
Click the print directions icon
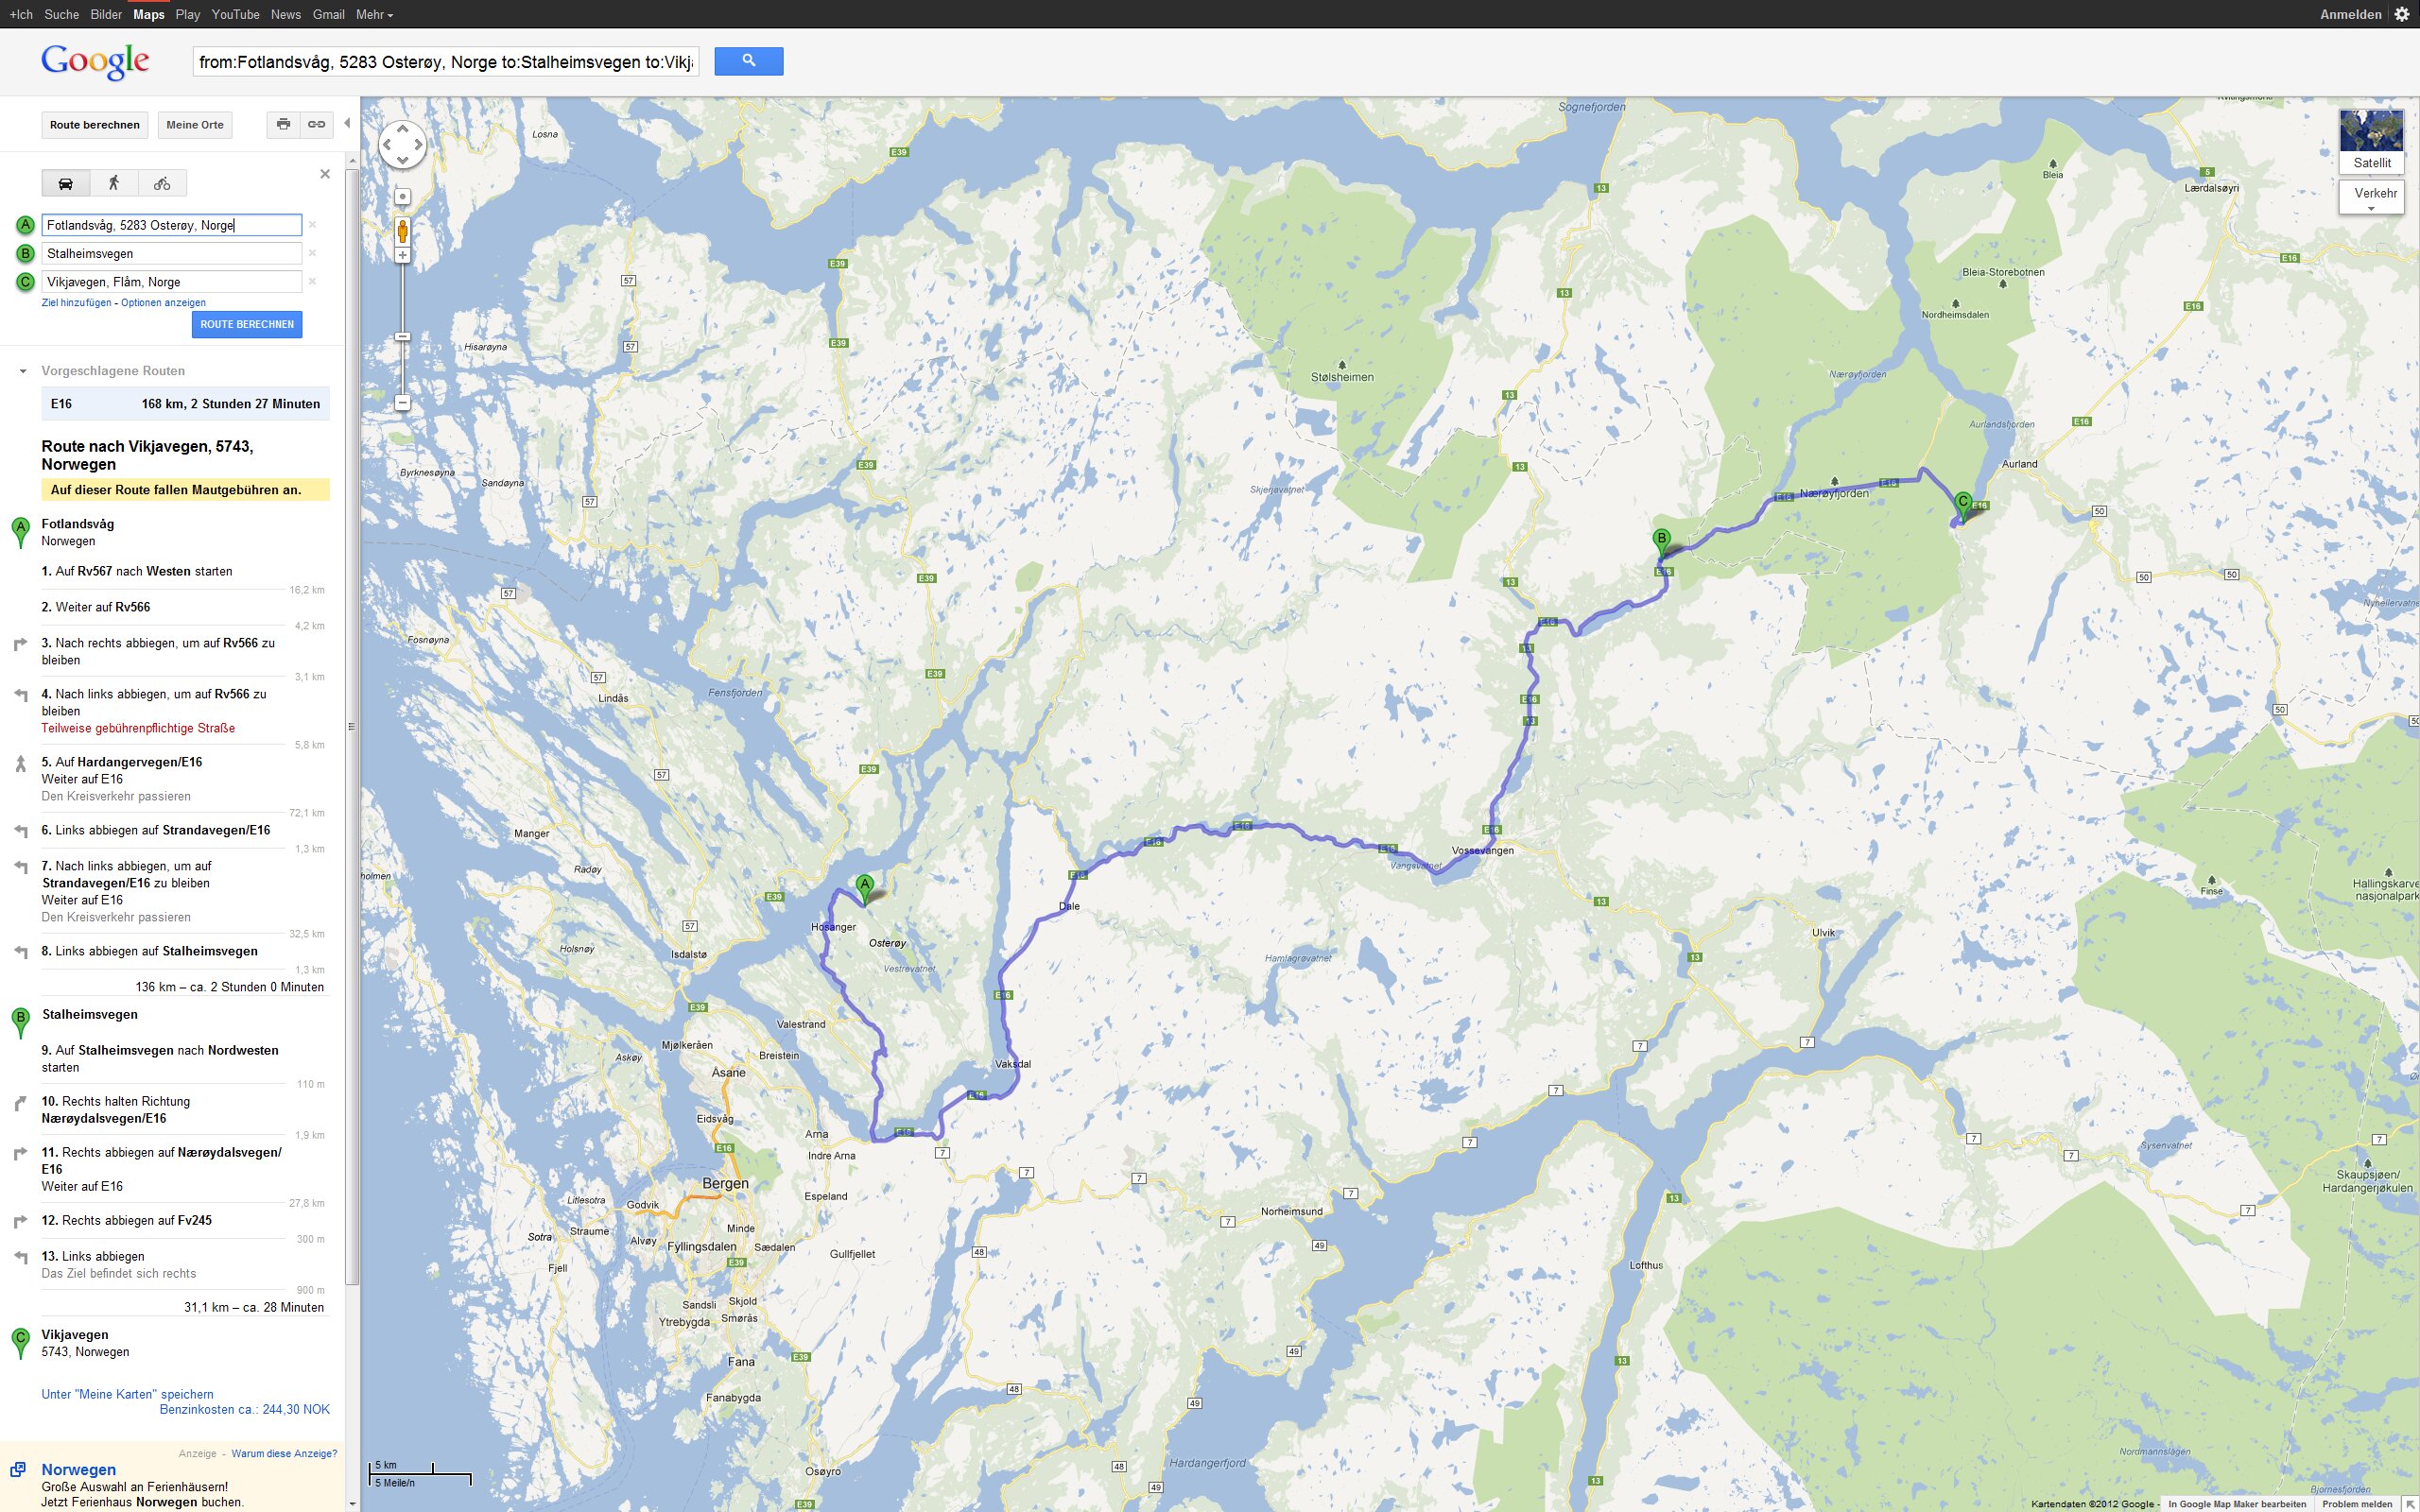pyautogui.click(x=284, y=124)
